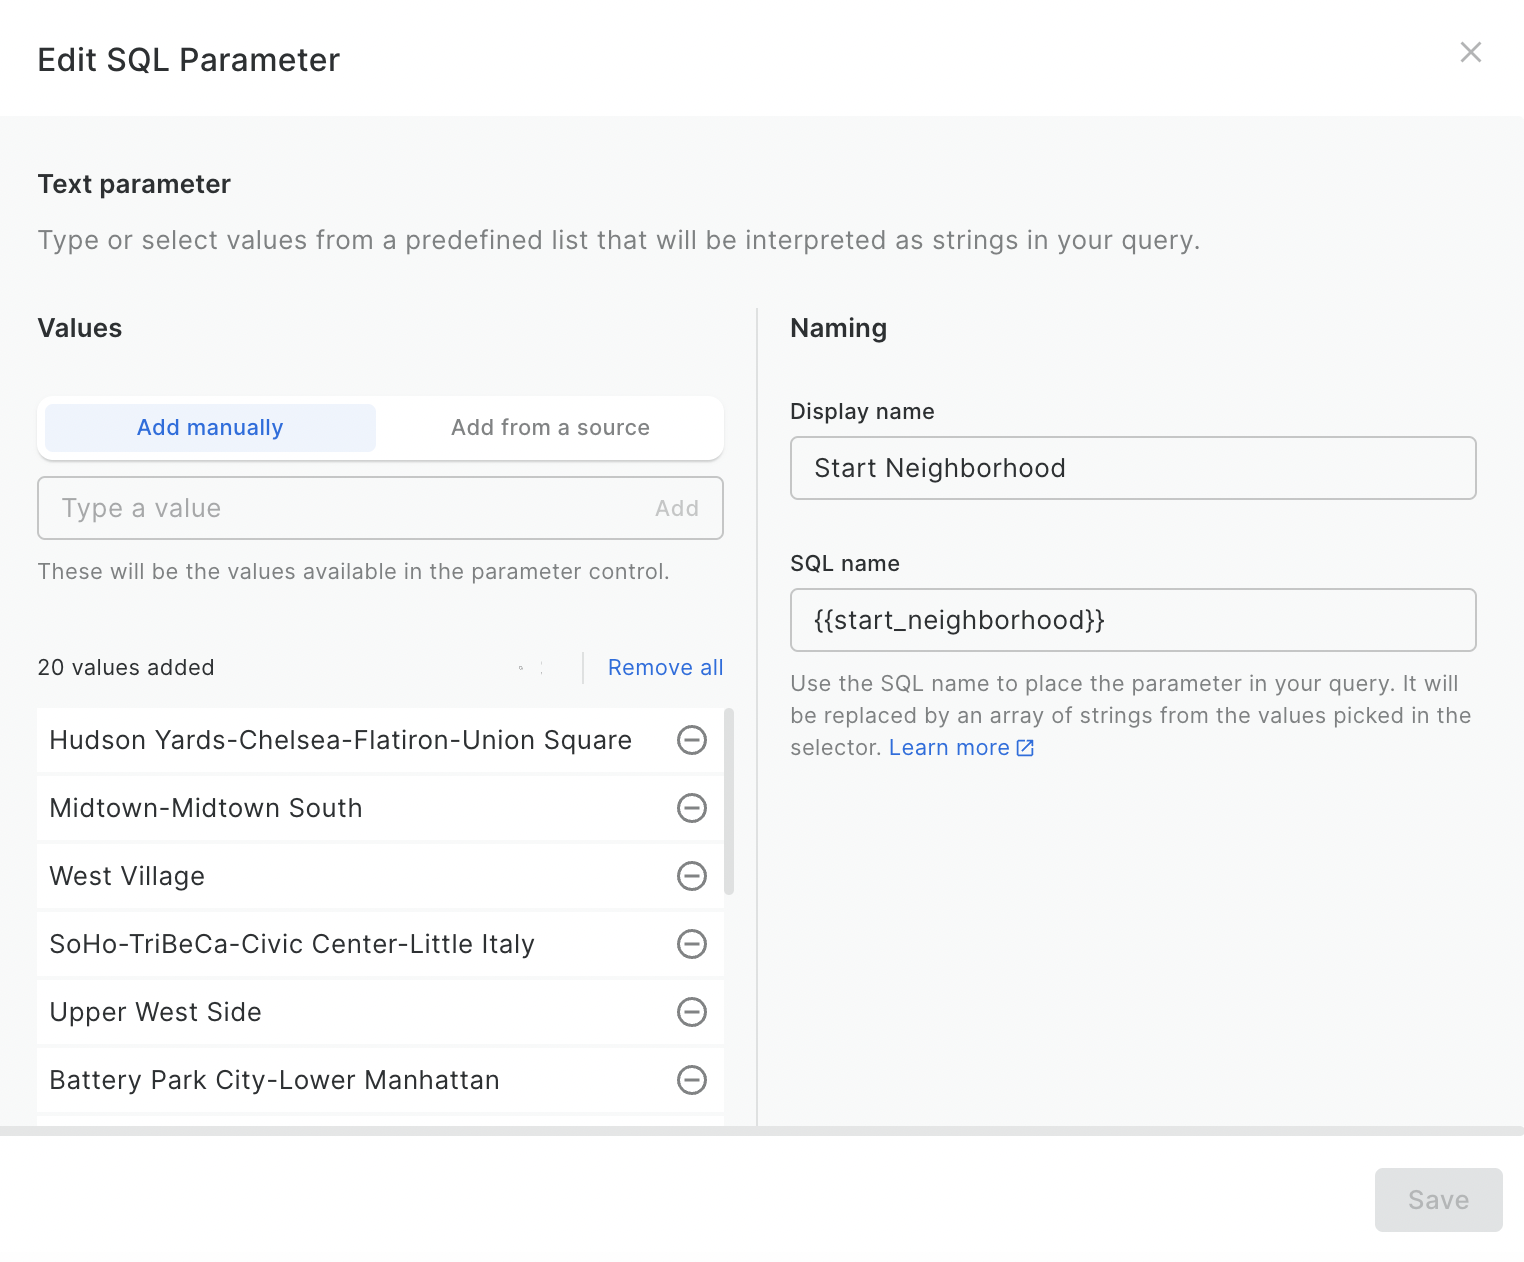Remove the SoHo-TriBeCa-Civic Center-Little Italy value

pyautogui.click(x=692, y=943)
